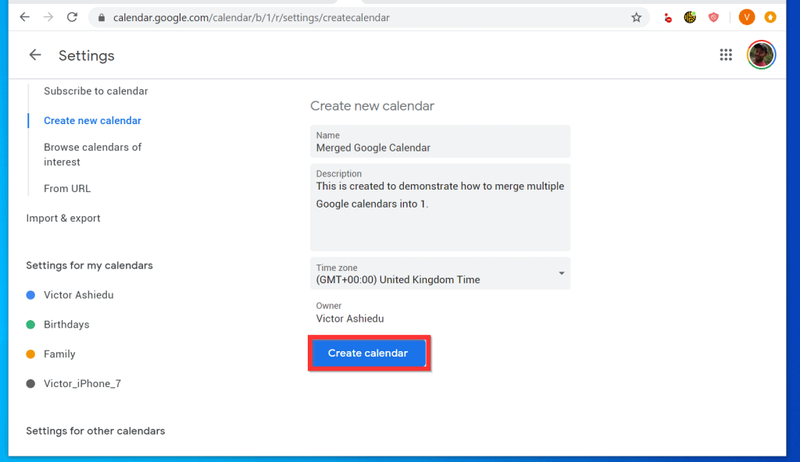Reload the page with the refresh icon

pos(72,17)
